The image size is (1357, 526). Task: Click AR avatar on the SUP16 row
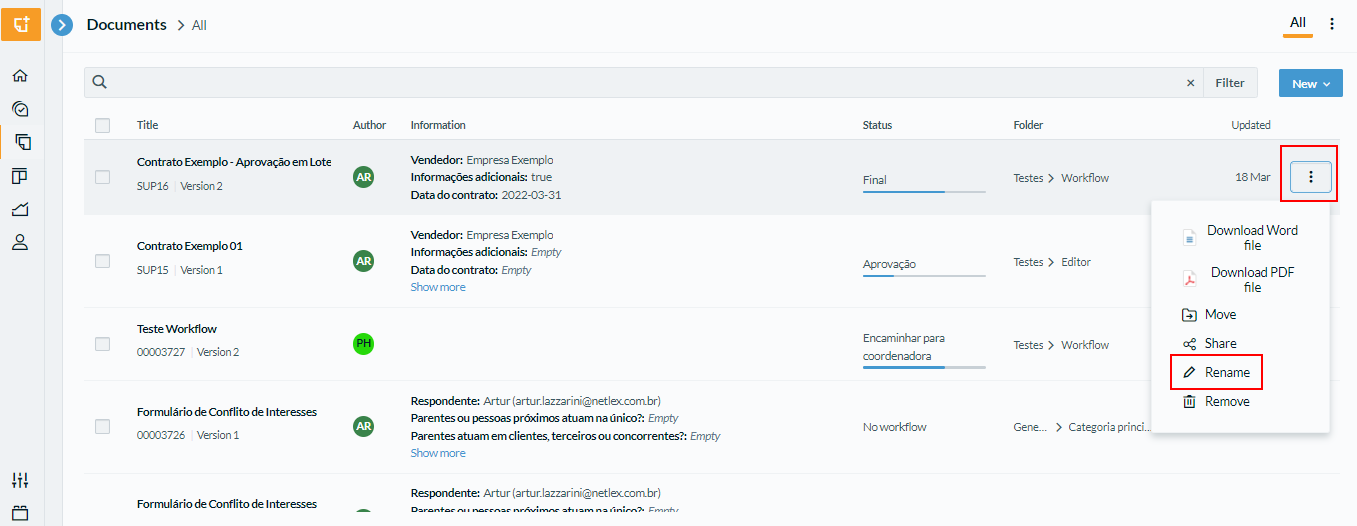(x=364, y=177)
